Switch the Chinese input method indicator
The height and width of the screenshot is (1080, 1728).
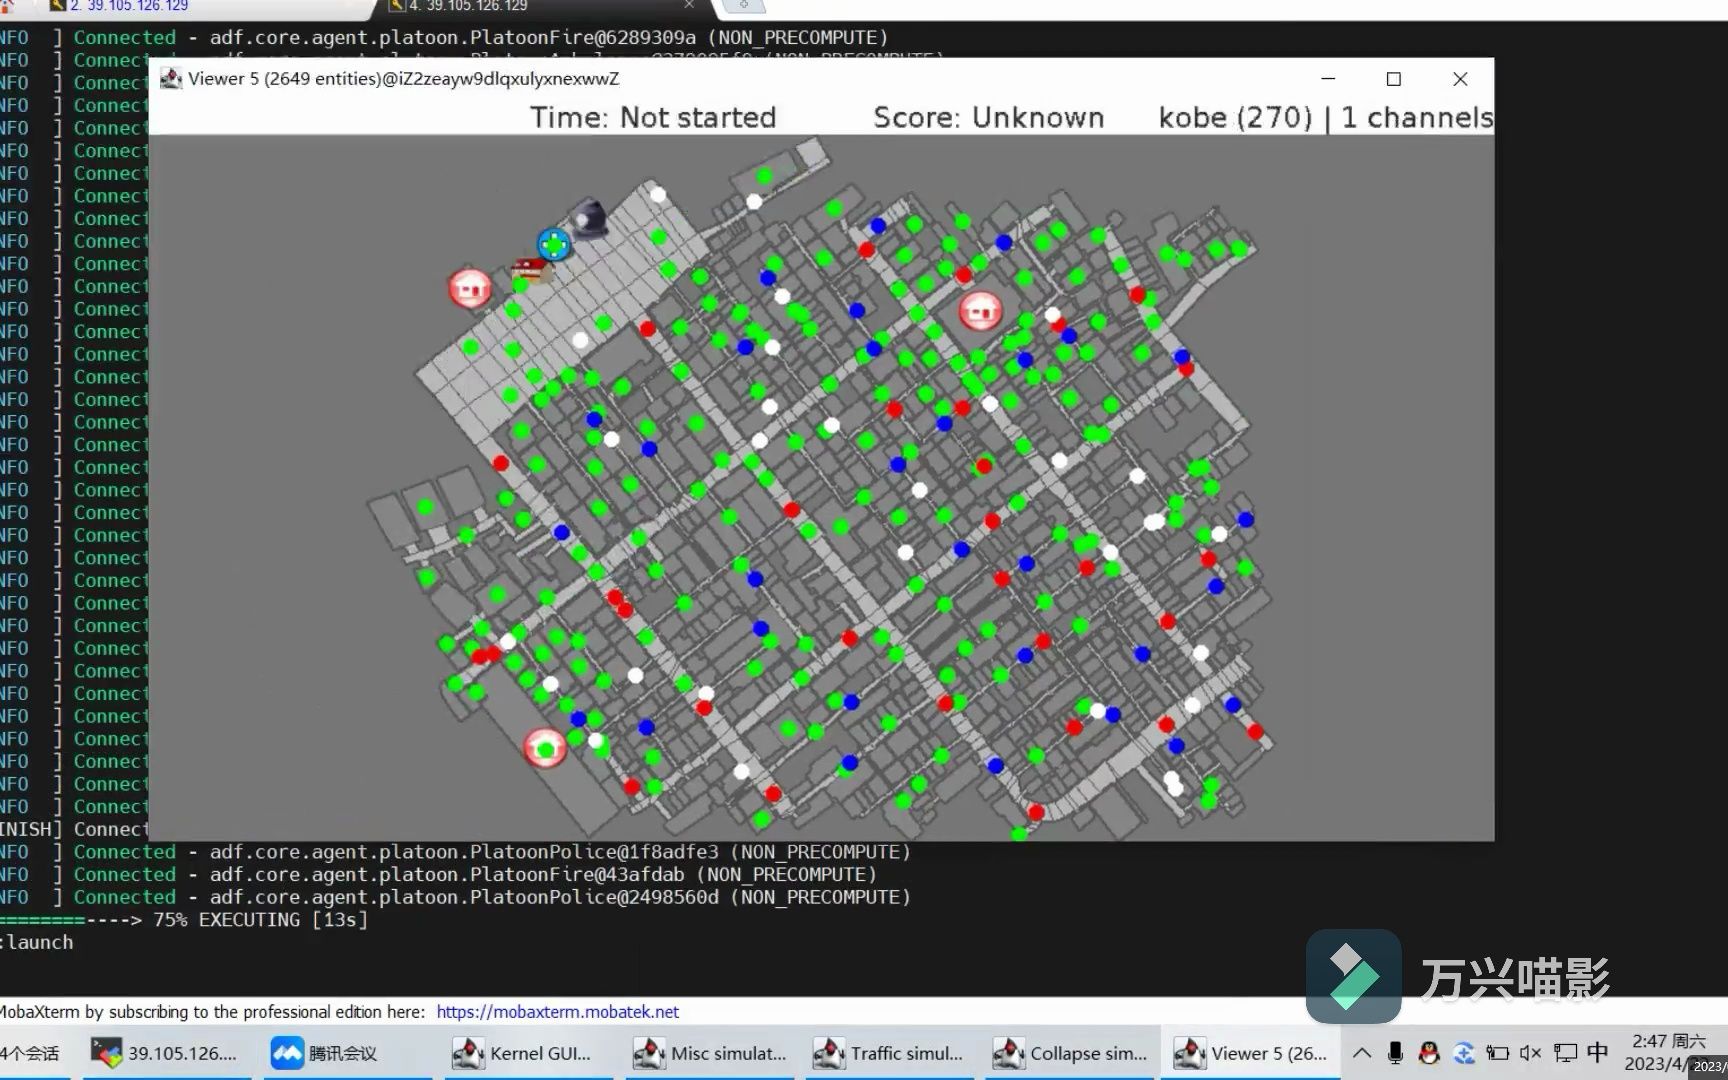1597,1053
